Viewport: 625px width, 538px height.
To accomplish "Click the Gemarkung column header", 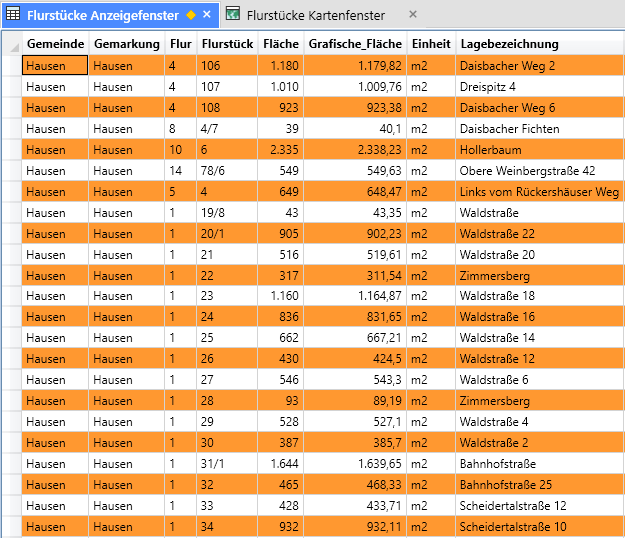I will (x=126, y=44).
